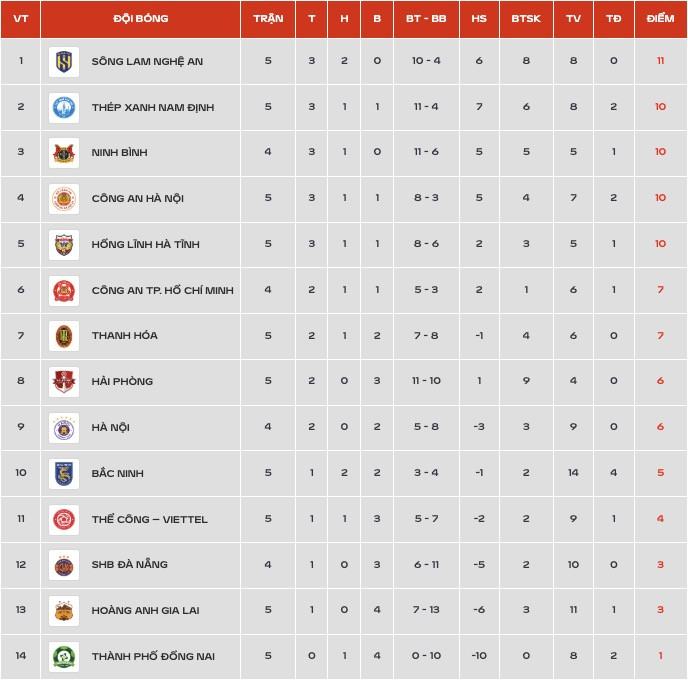Open the Thể Công – Viettel logo
Image resolution: width=688 pixels, height=680 pixels.
(64, 520)
